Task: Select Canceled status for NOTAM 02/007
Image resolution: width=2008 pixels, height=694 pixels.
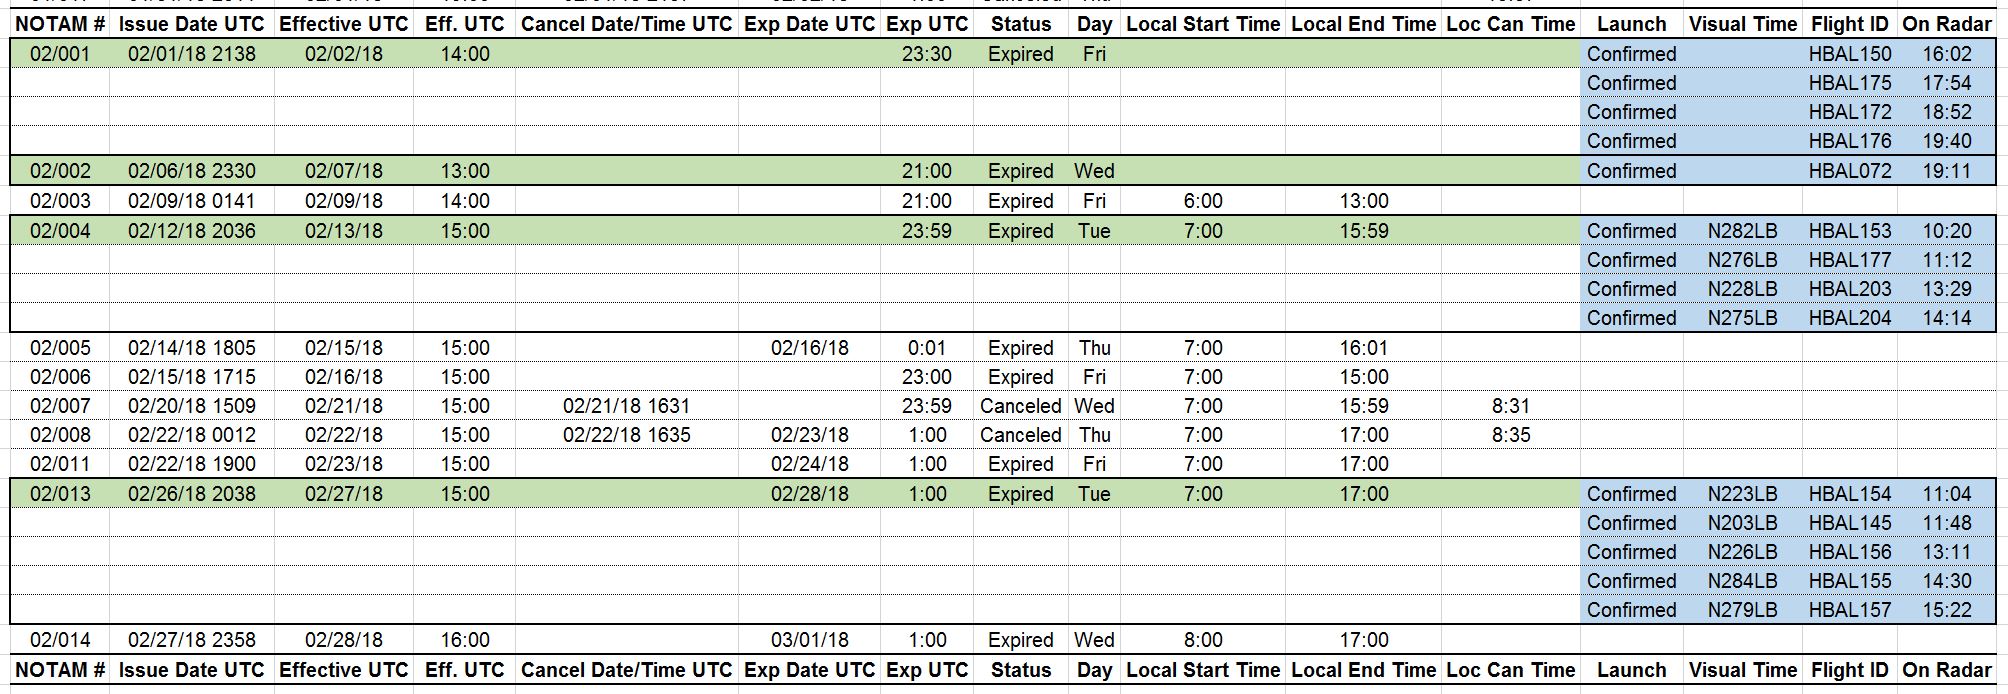Action: tap(1020, 406)
